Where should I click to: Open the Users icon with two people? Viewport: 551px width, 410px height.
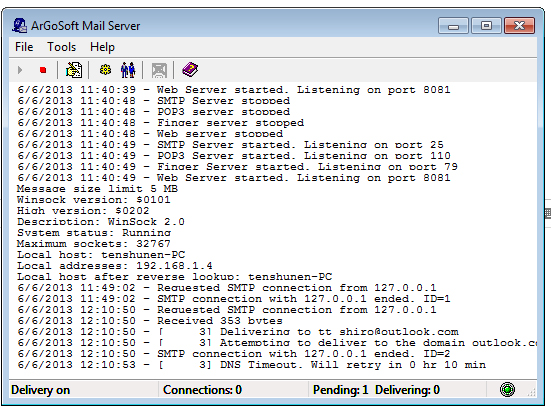pos(128,70)
